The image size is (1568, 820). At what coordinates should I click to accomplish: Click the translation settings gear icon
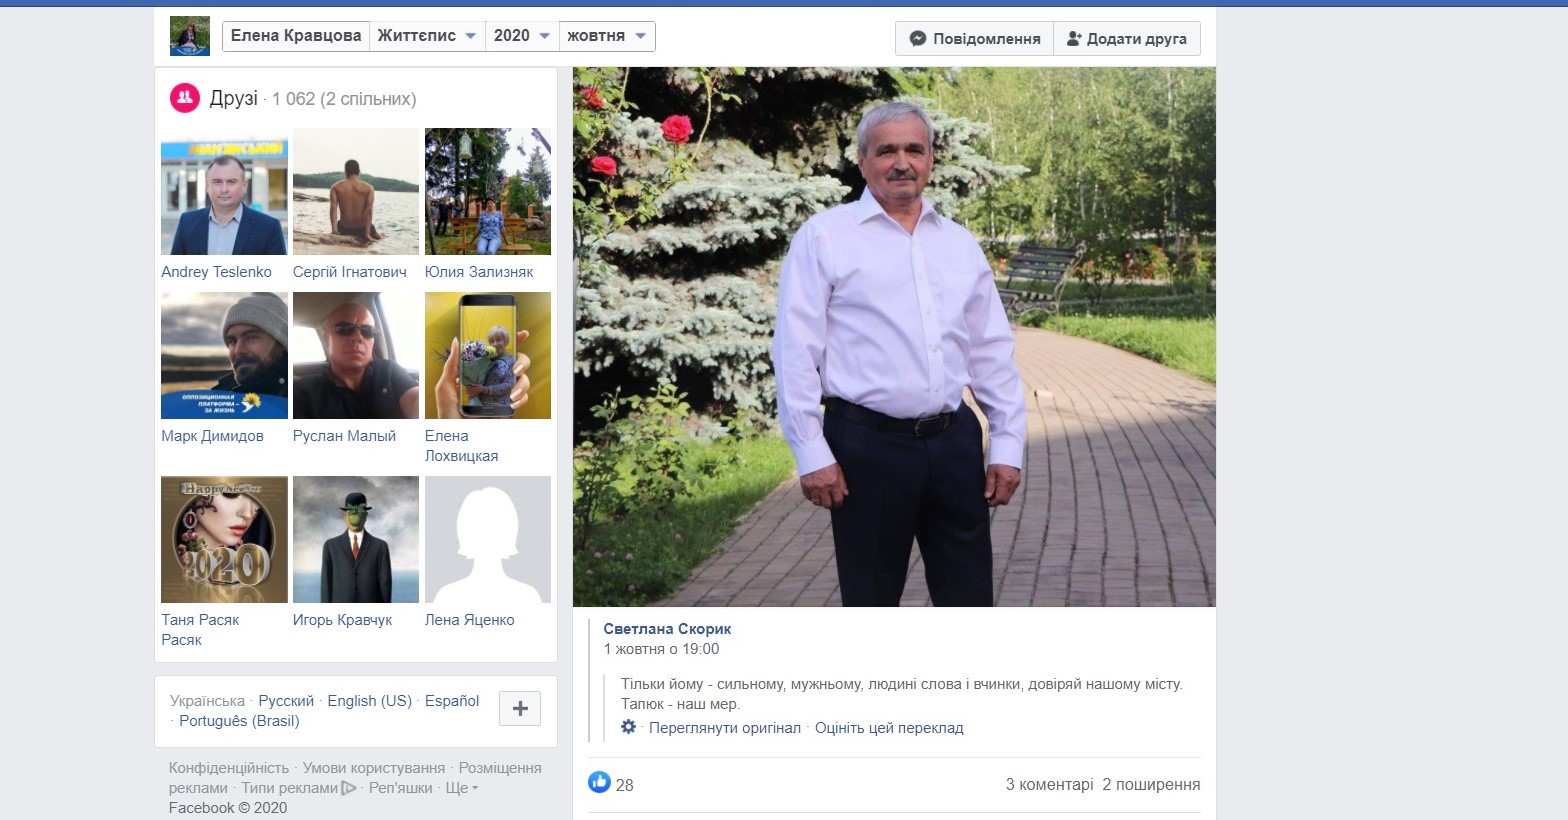point(628,727)
